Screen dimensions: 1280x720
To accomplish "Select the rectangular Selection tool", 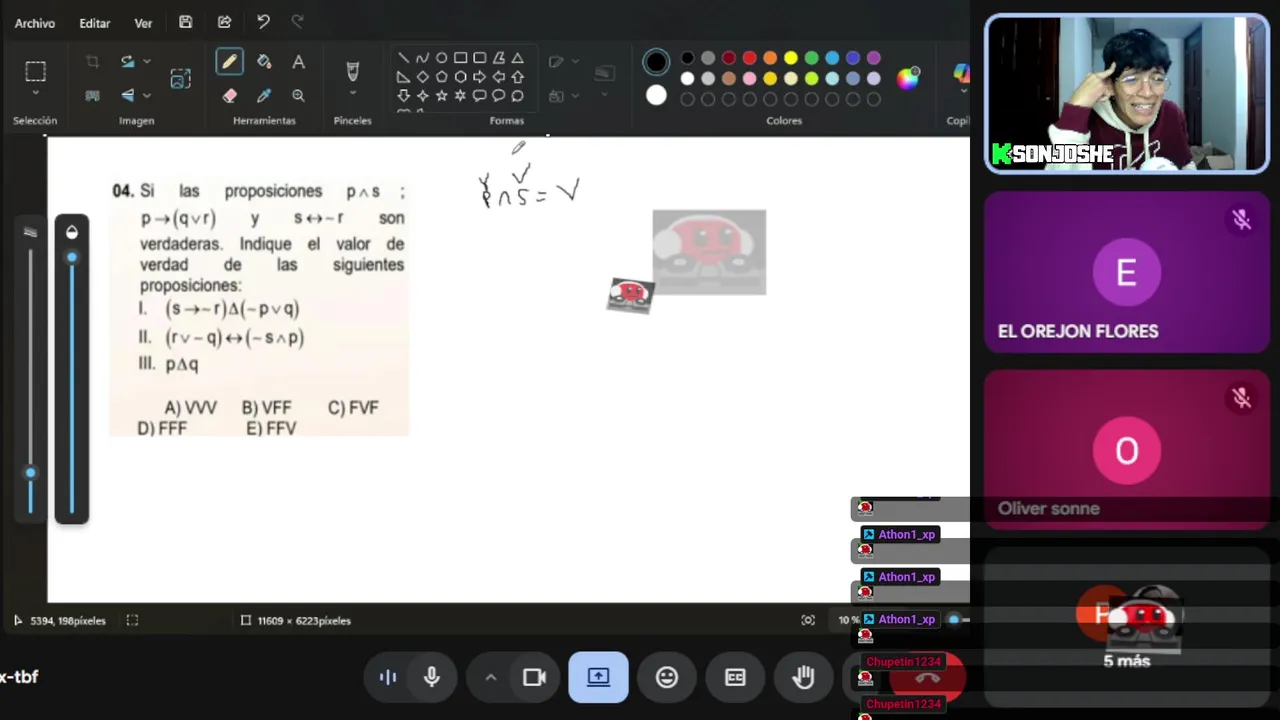I will [35, 71].
